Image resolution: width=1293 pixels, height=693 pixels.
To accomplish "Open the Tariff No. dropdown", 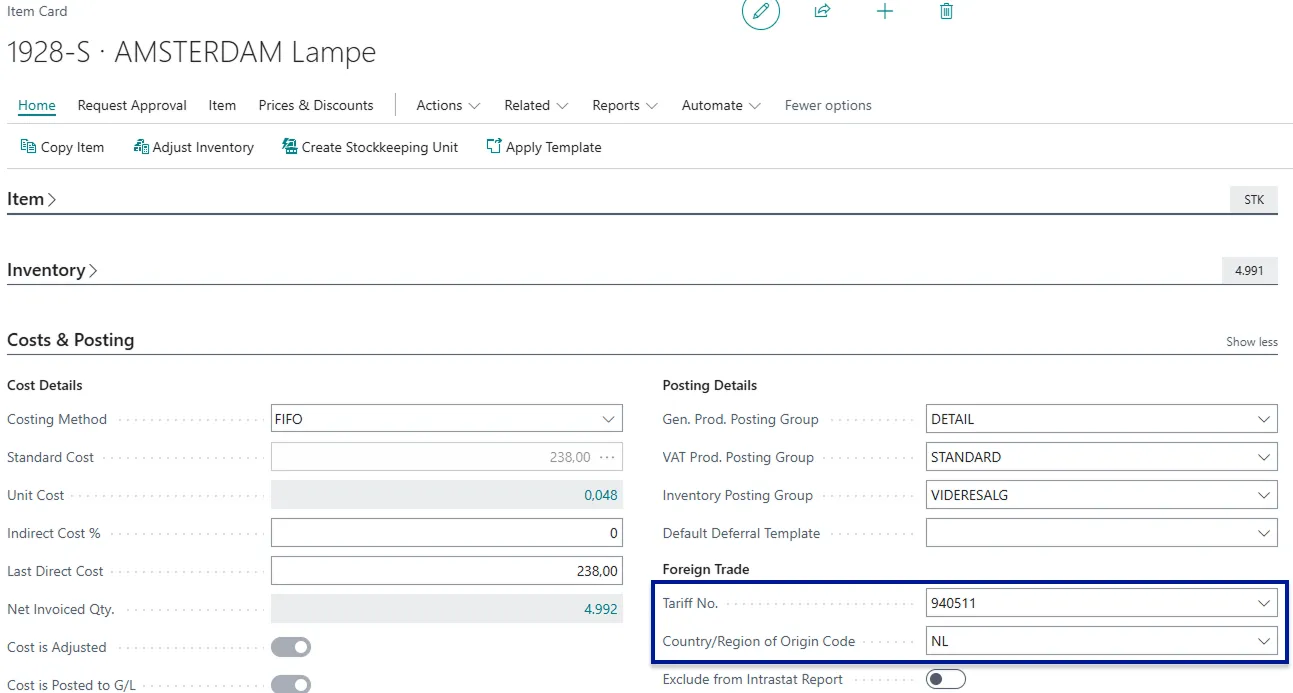I will [1263, 604].
